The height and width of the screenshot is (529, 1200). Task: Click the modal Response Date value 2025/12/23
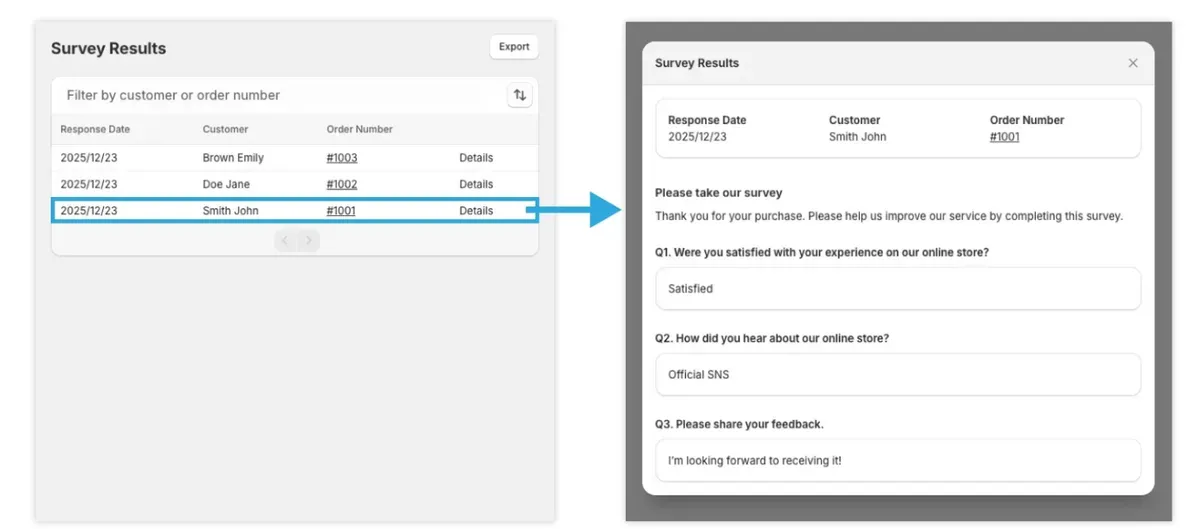[698, 137]
